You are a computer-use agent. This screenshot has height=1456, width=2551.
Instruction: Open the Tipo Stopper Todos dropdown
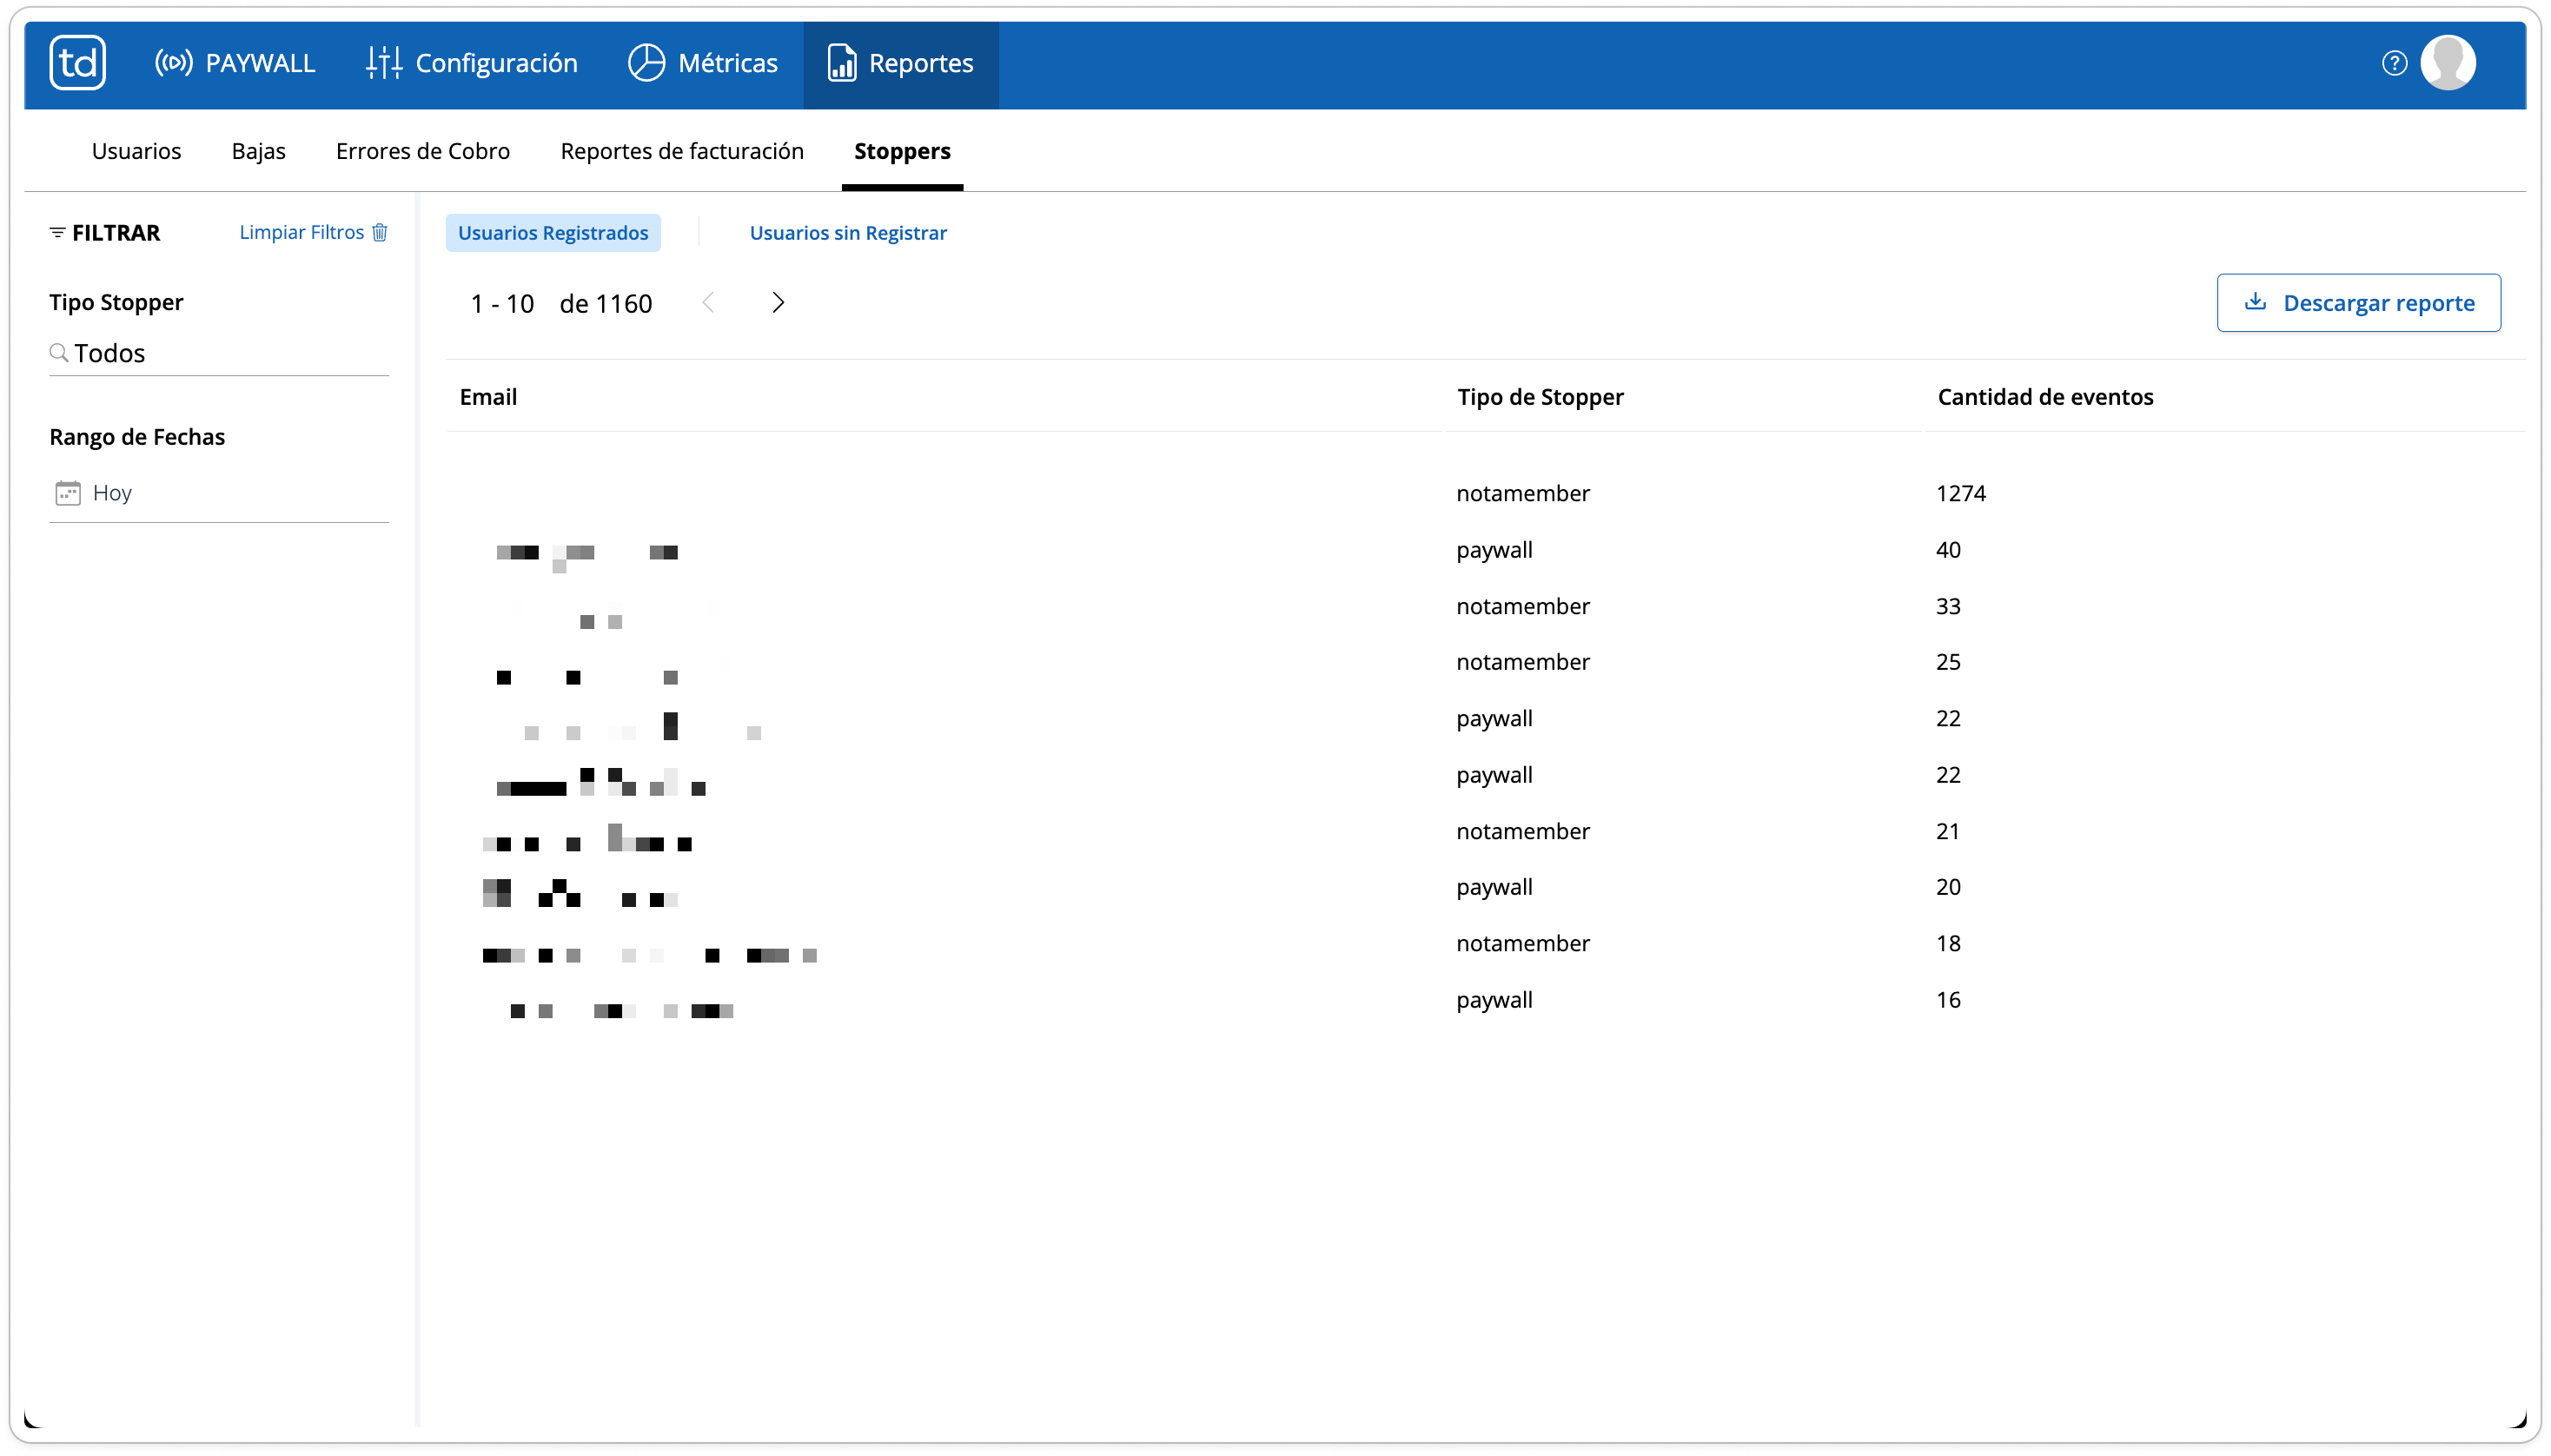(x=219, y=354)
